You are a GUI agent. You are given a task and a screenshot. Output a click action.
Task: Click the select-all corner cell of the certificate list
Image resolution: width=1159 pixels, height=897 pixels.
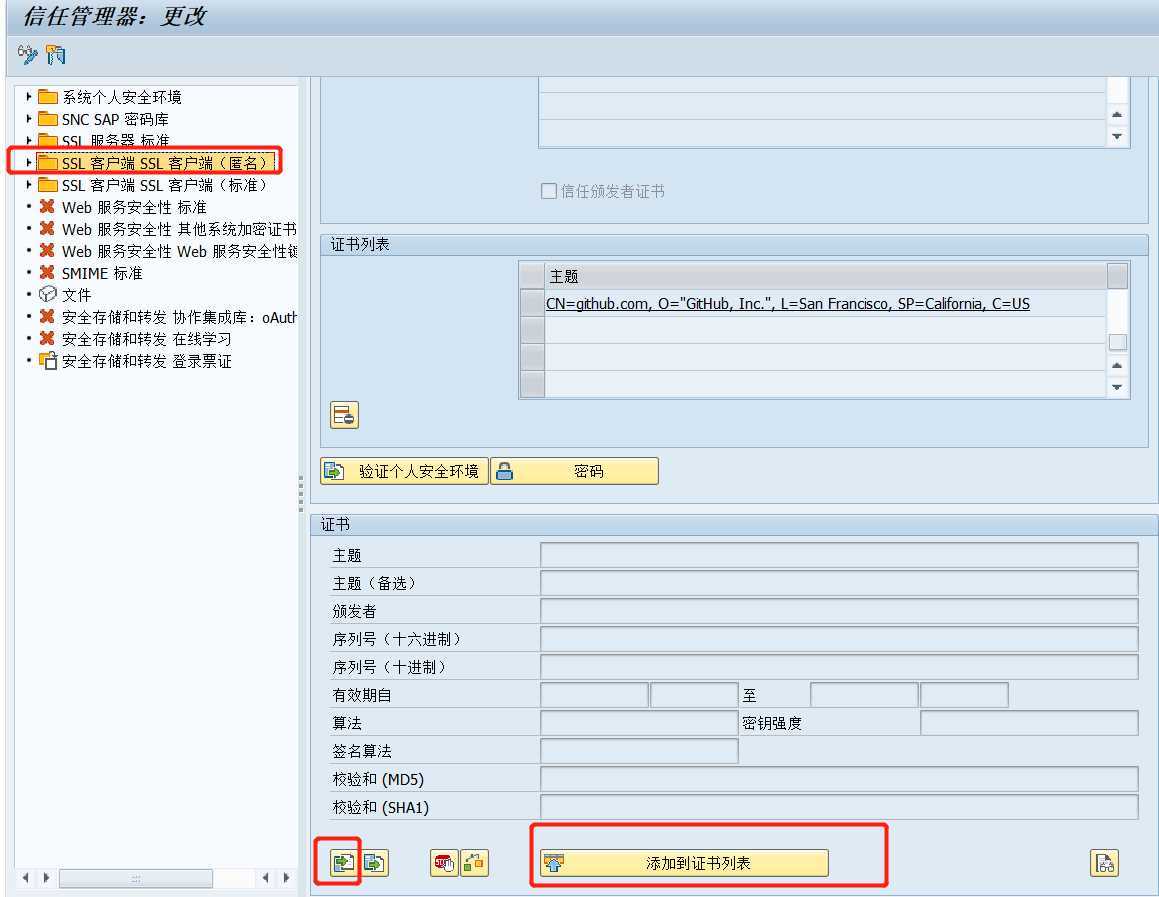click(x=532, y=276)
